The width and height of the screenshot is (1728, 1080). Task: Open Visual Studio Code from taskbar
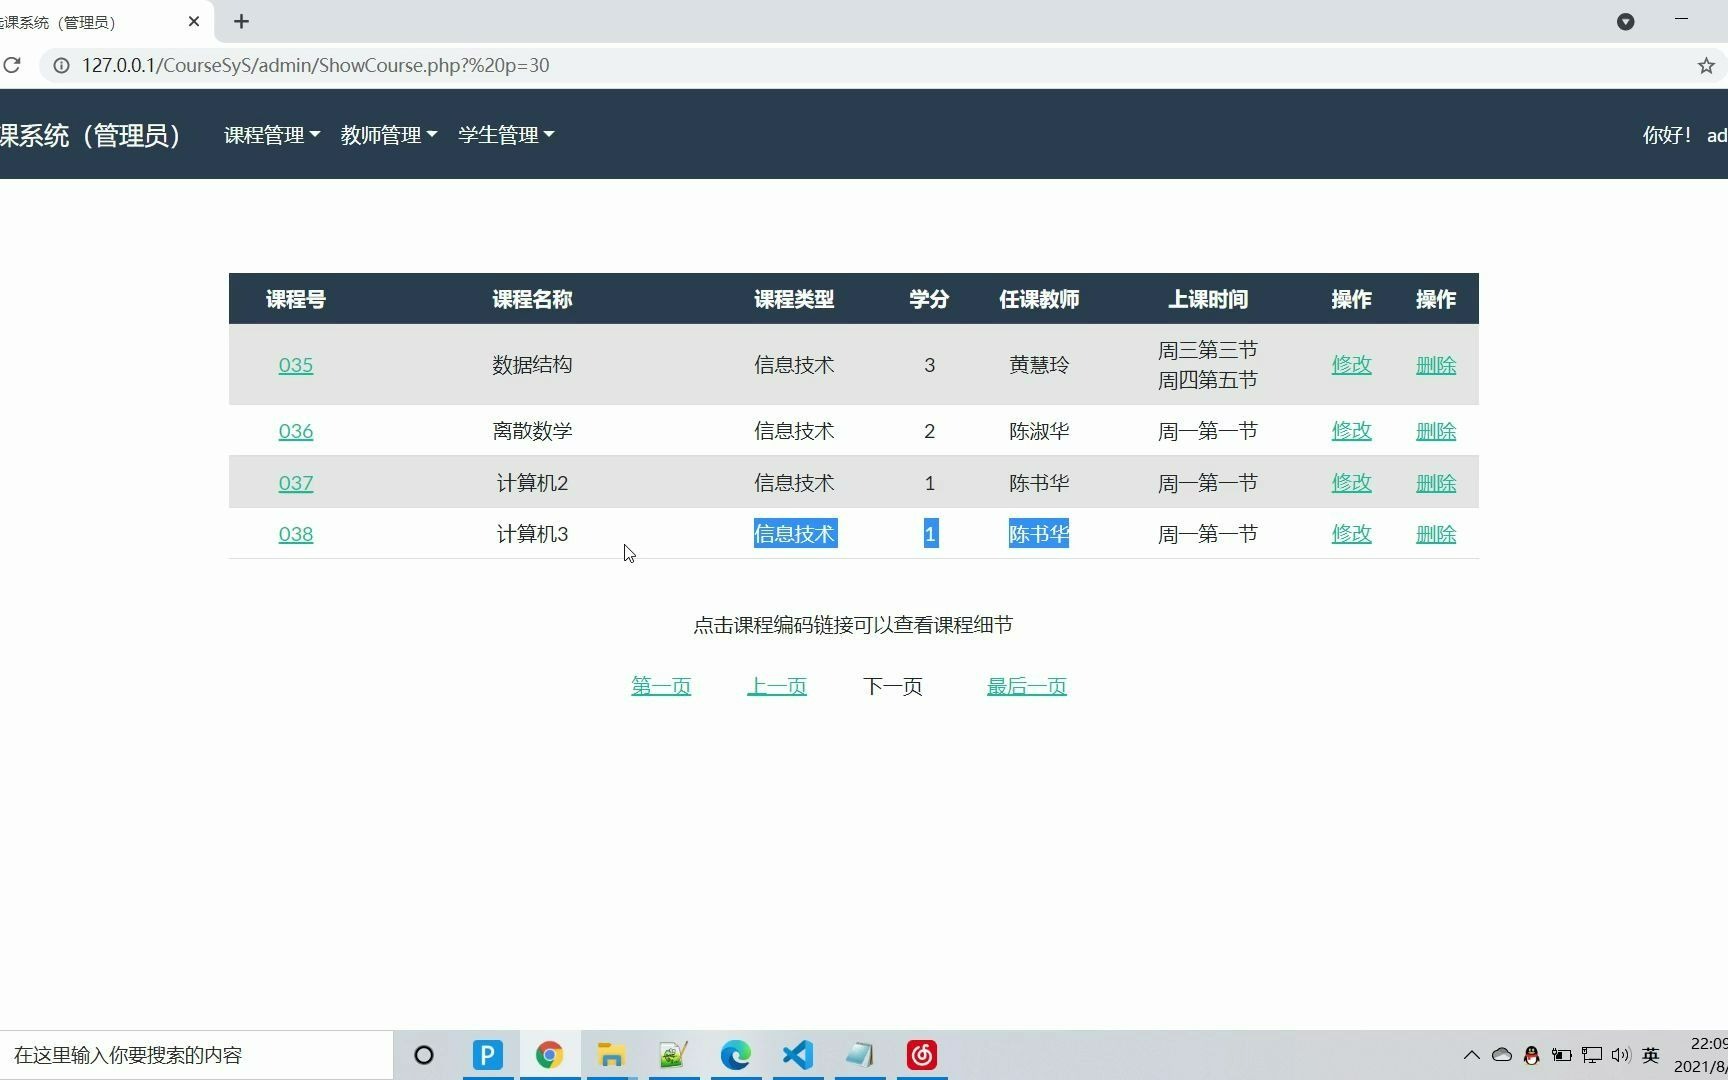click(797, 1055)
